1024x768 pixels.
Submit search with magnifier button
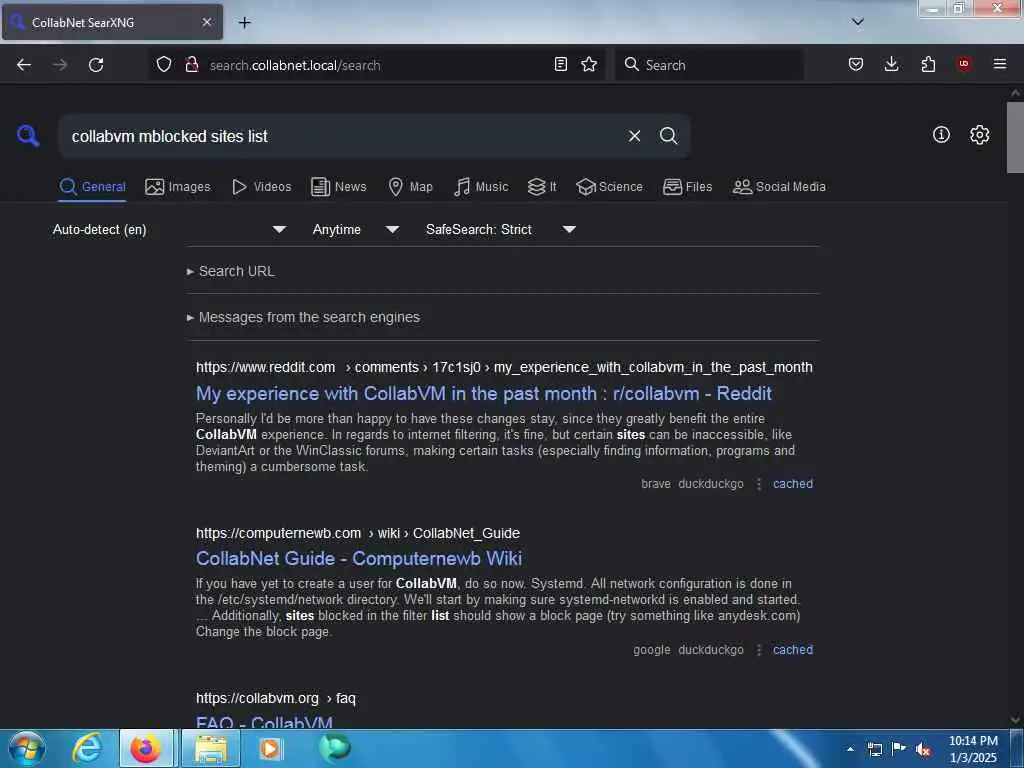(669, 136)
